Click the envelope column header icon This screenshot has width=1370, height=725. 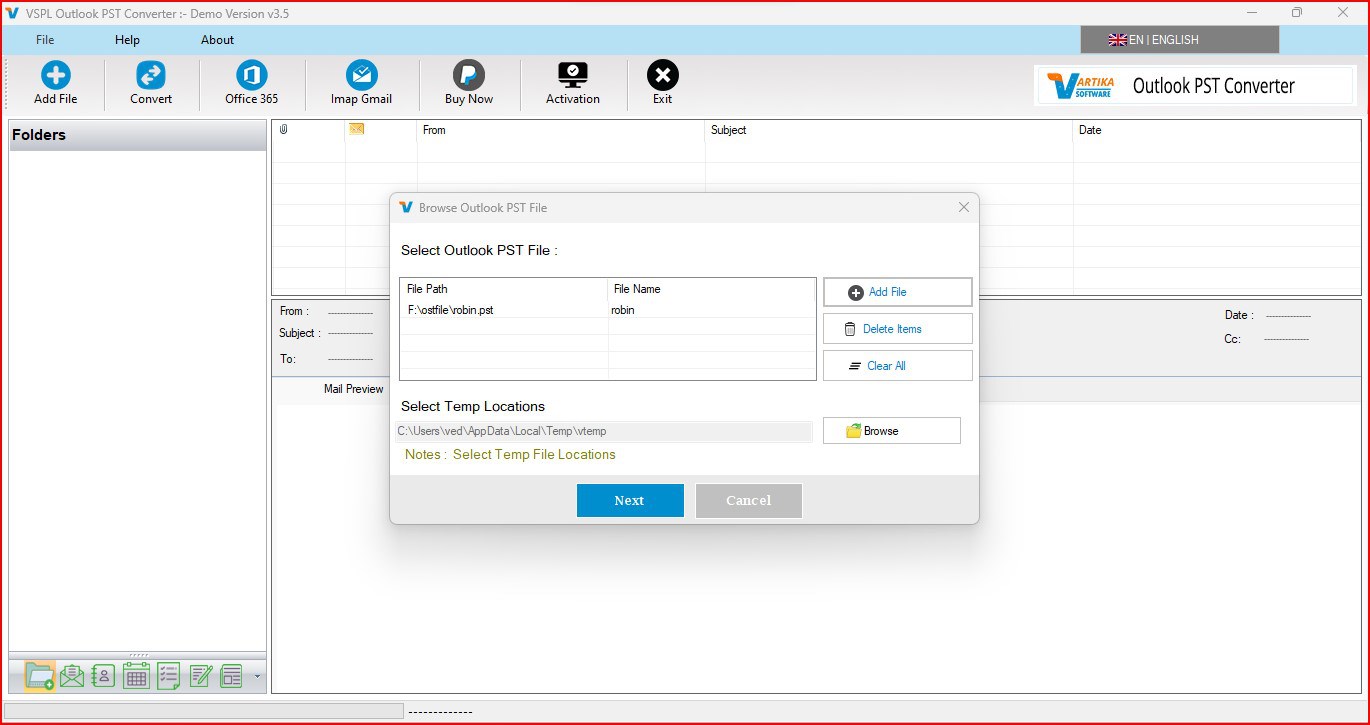(356, 129)
